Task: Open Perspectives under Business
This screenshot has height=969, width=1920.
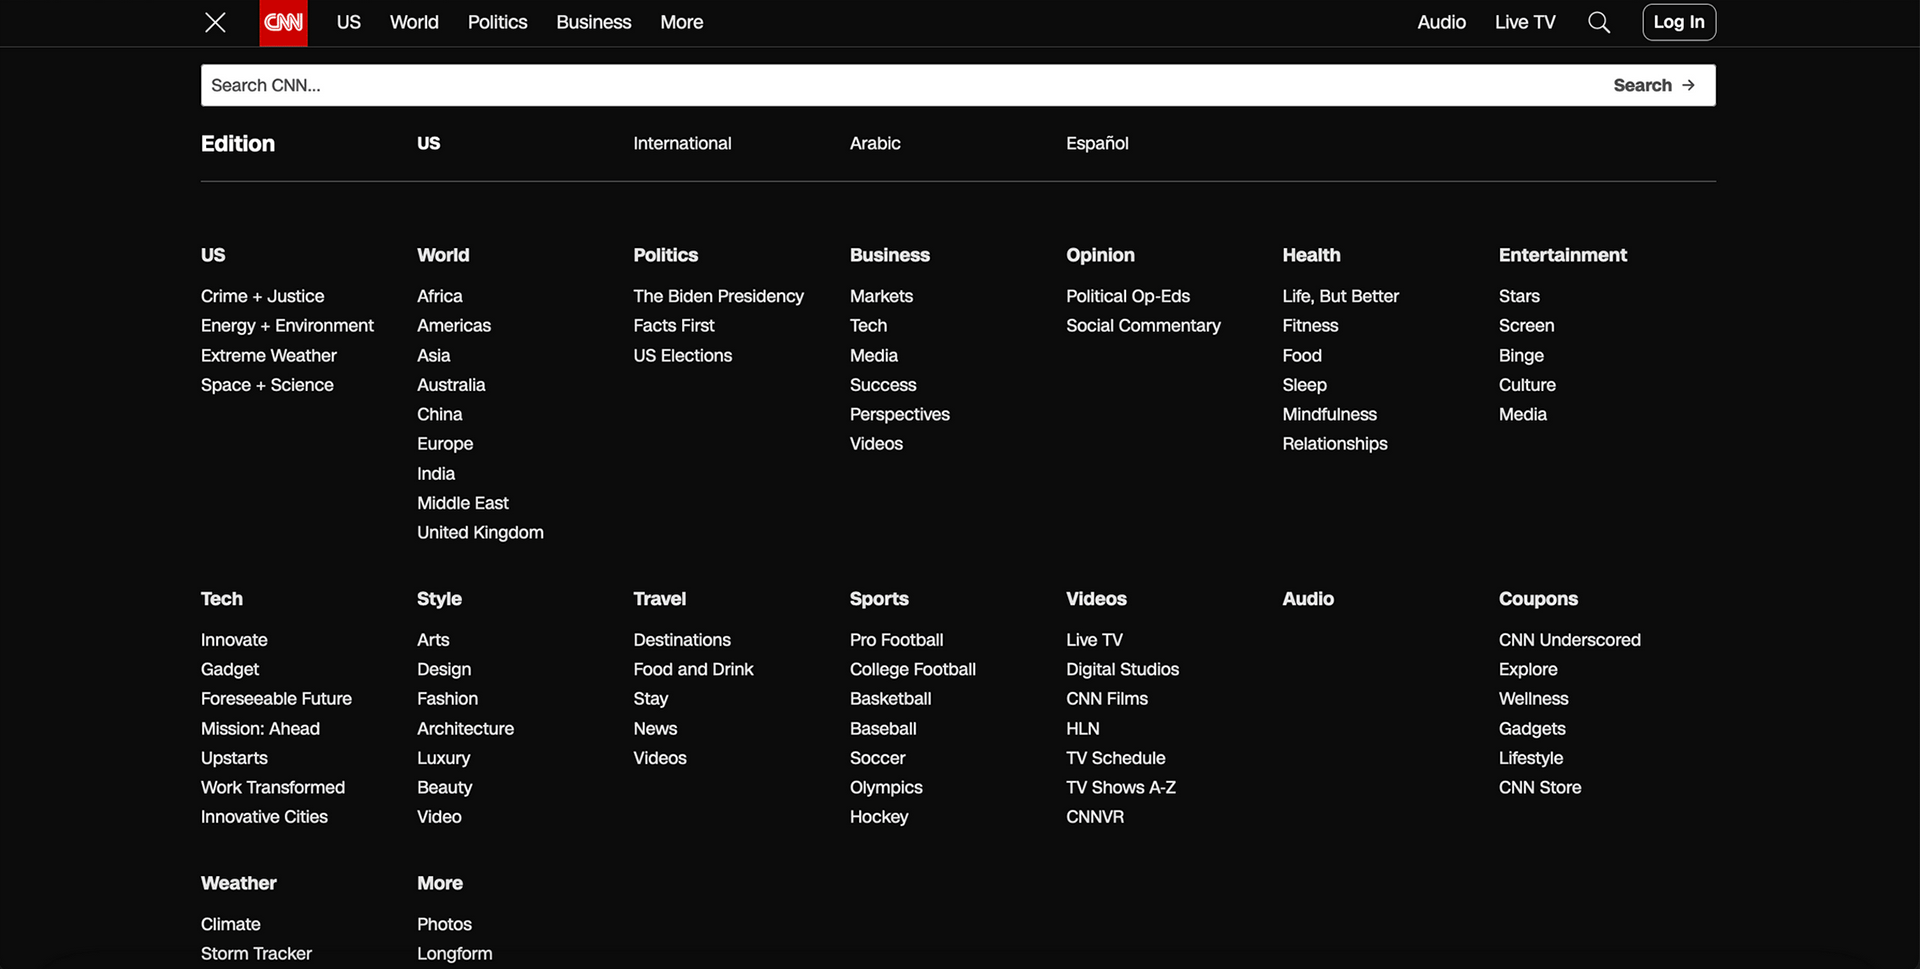Action: (899, 414)
